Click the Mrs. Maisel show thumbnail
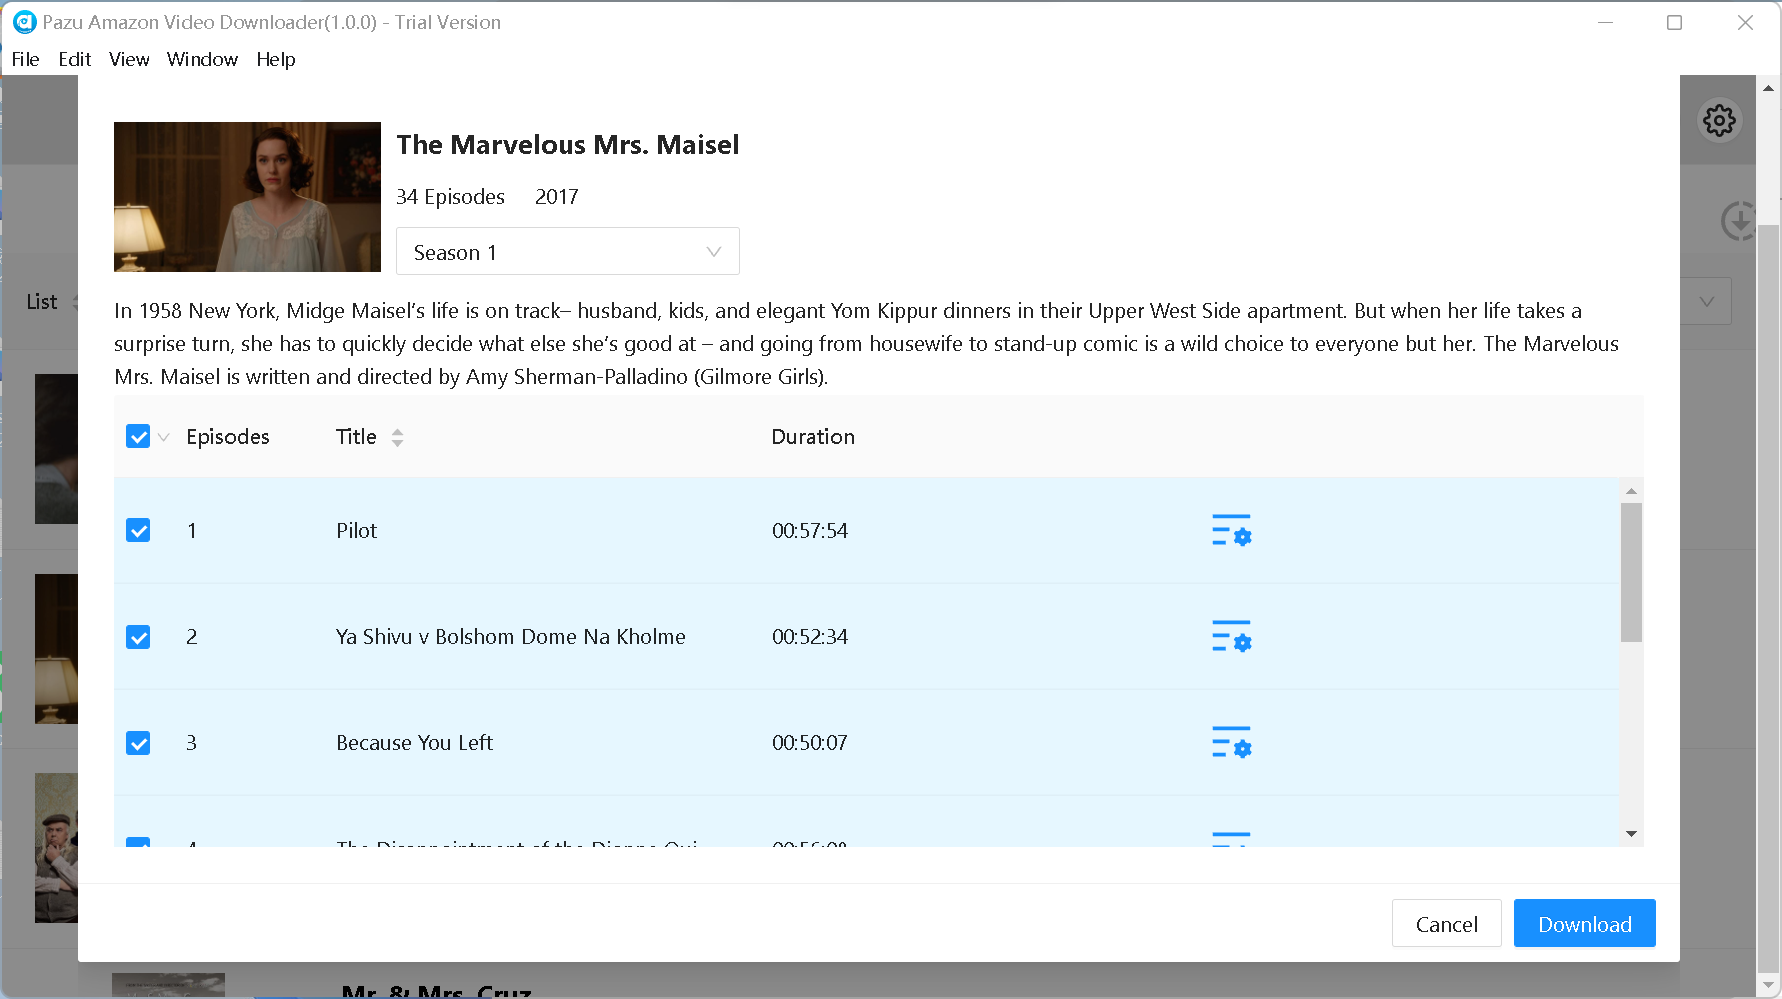1782x999 pixels. point(247,196)
